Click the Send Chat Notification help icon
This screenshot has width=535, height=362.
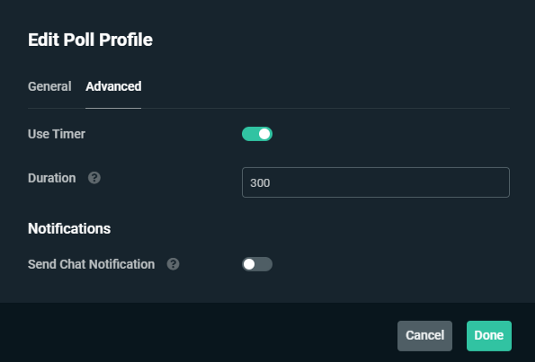click(173, 264)
